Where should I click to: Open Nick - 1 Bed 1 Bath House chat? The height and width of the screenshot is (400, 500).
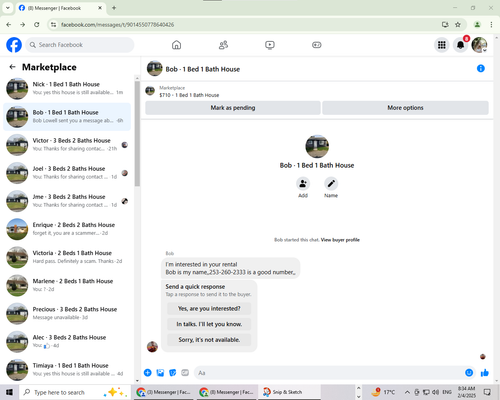[x=67, y=88]
